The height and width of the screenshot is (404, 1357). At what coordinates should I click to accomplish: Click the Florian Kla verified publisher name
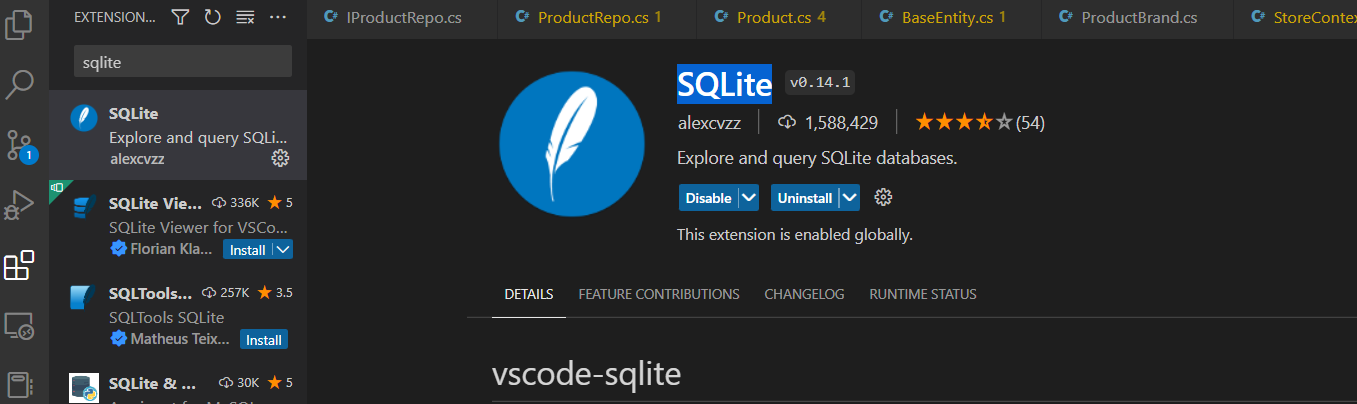pos(172,249)
